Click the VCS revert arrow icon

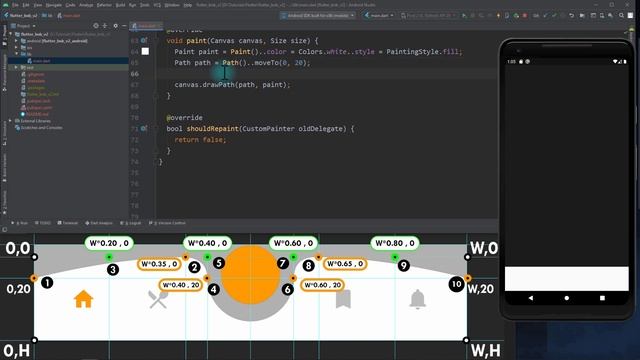click(x=571, y=16)
